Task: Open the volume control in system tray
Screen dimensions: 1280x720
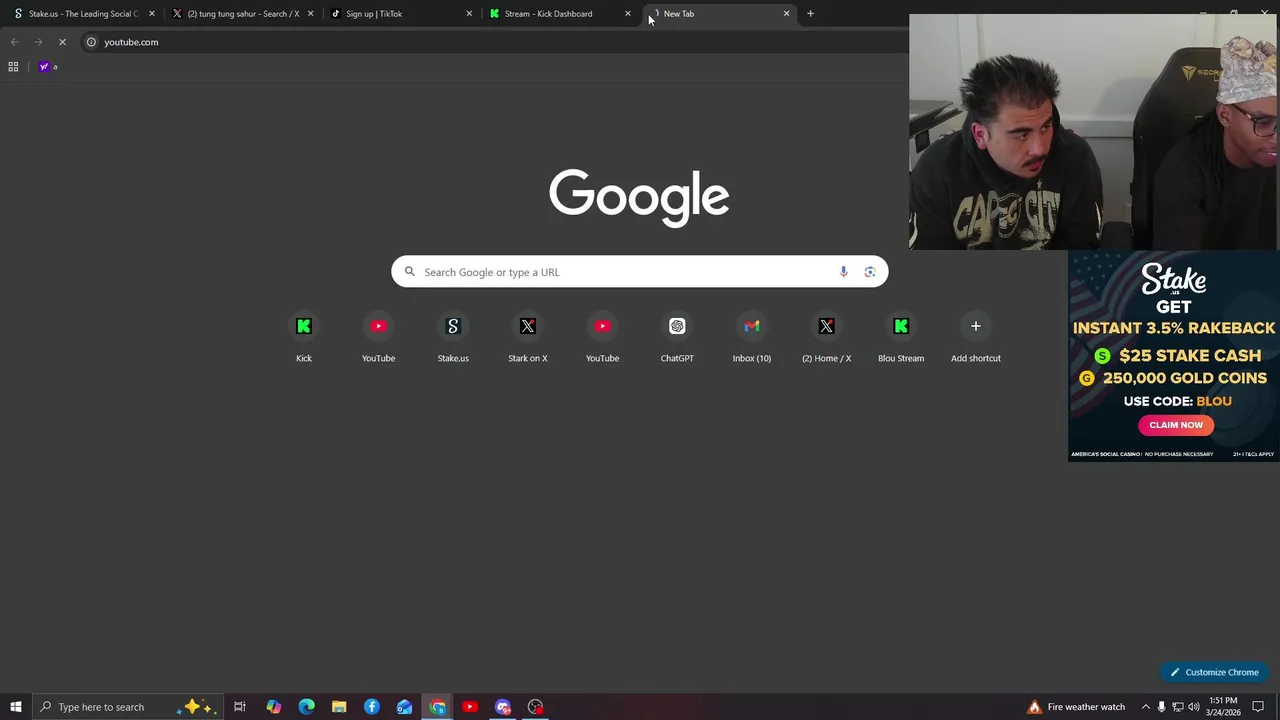Action: [1194, 707]
